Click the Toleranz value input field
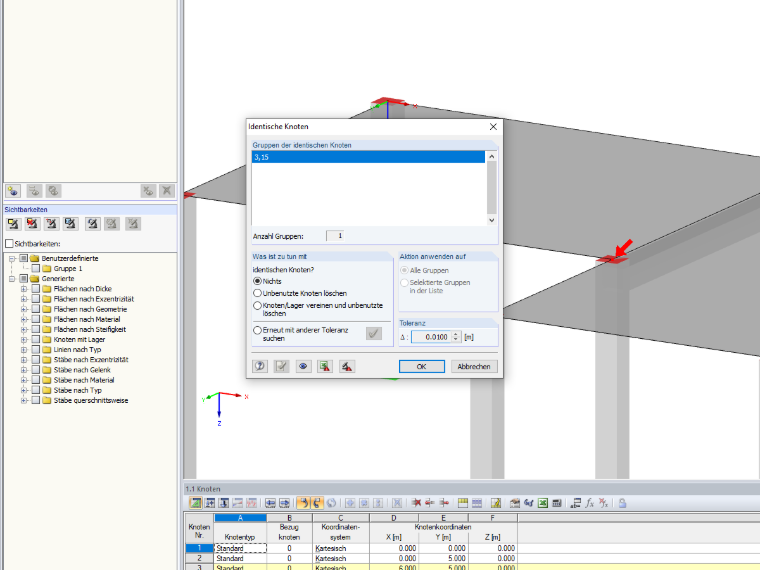The width and height of the screenshot is (760, 570). [431, 337]
